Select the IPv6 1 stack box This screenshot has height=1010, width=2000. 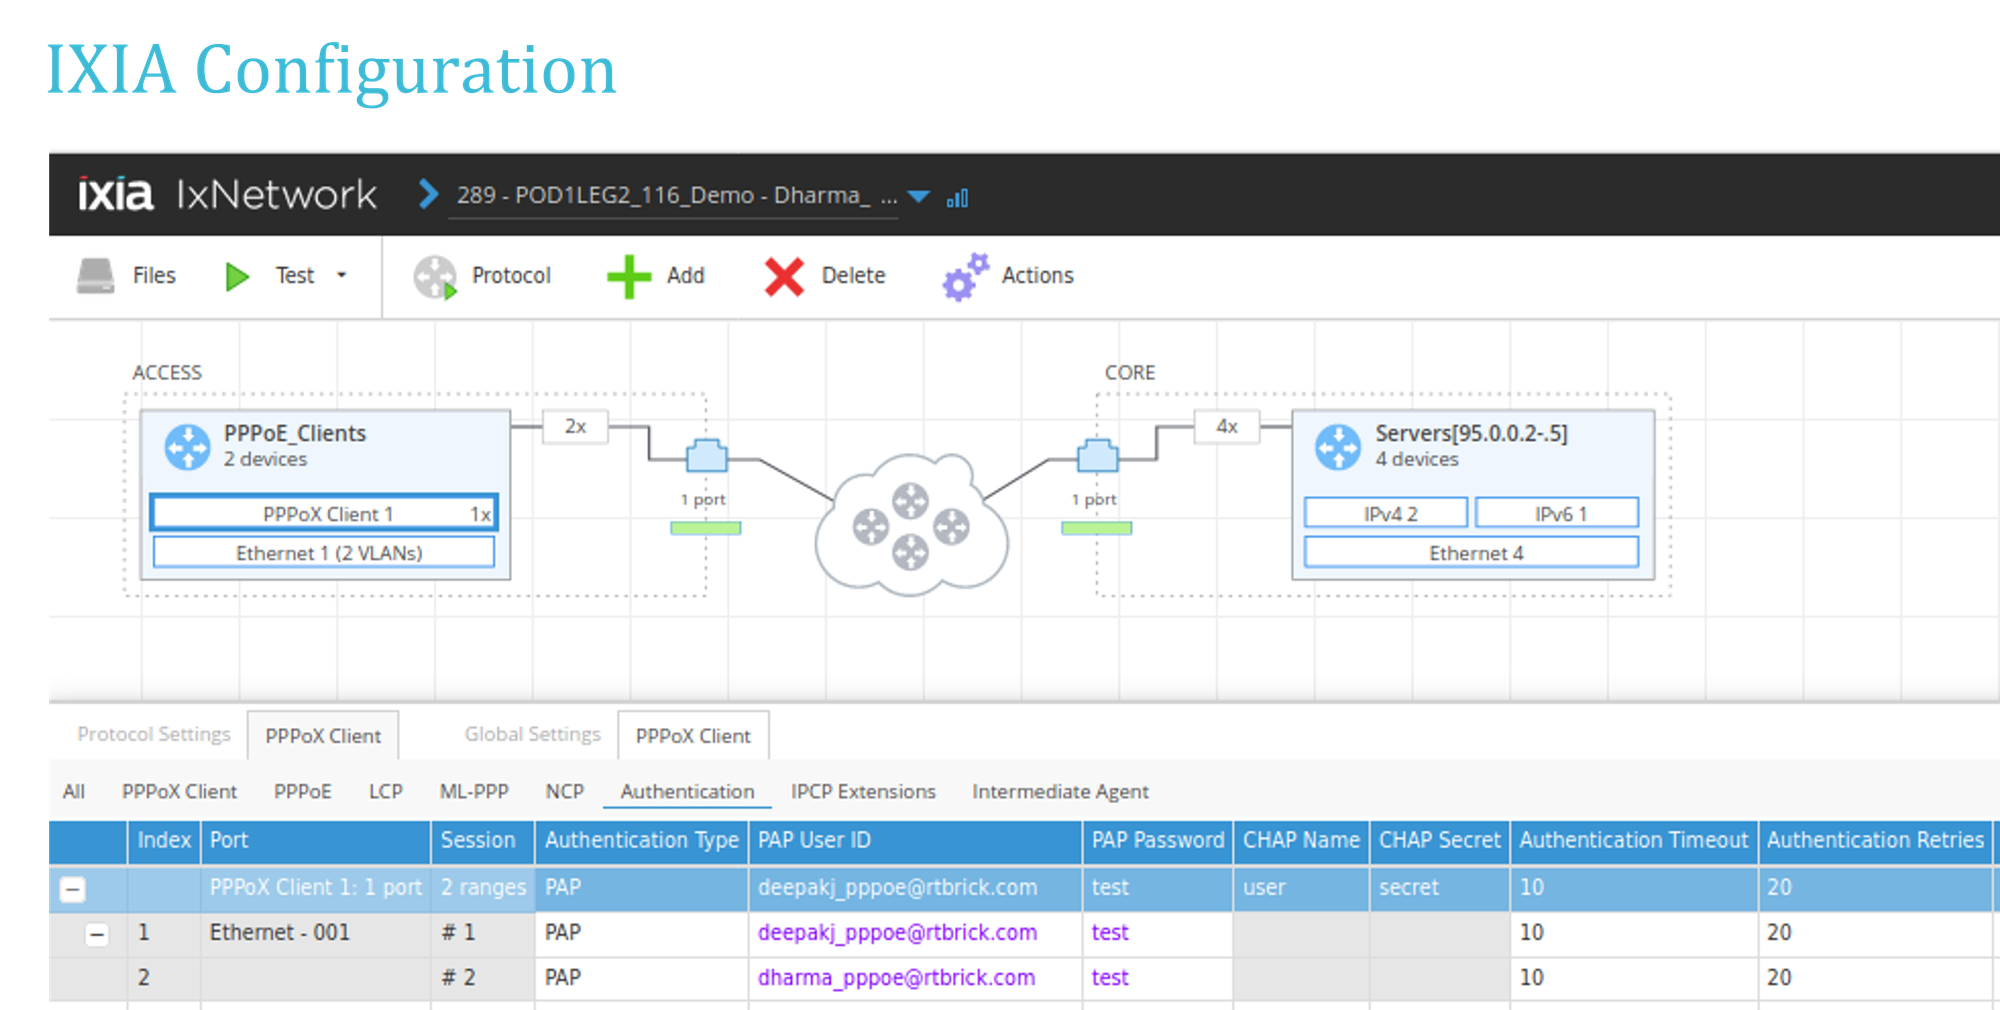[x=1557, y=513]
